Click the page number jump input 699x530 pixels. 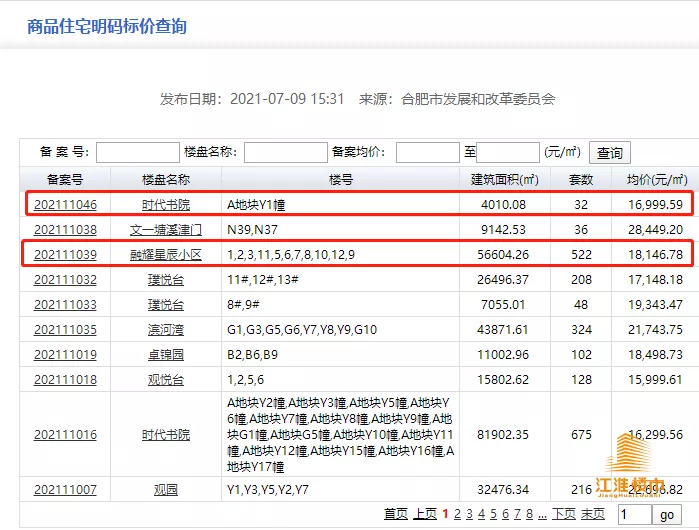pyautogui.click(x=635, y=514)
